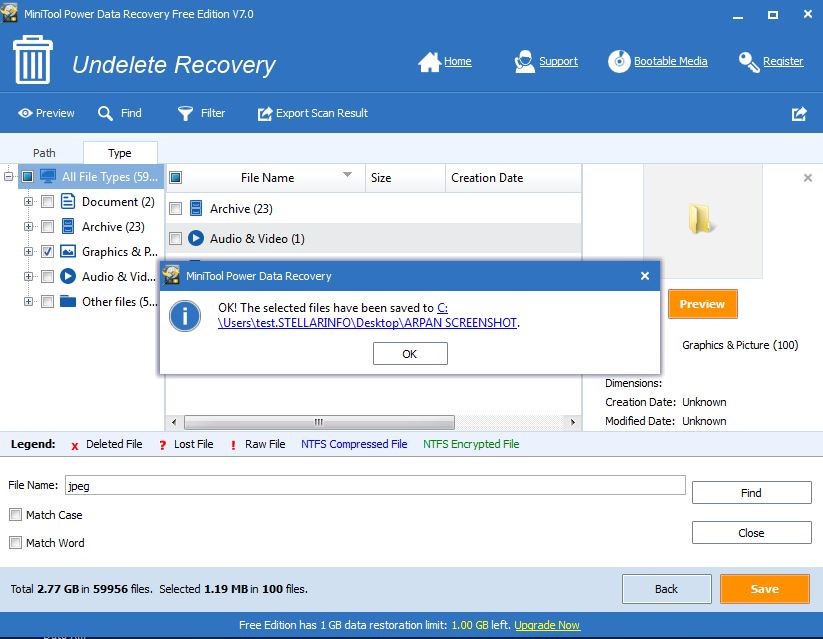
Task: Click the Bootable Media disc icon
Action: point(619,61)
